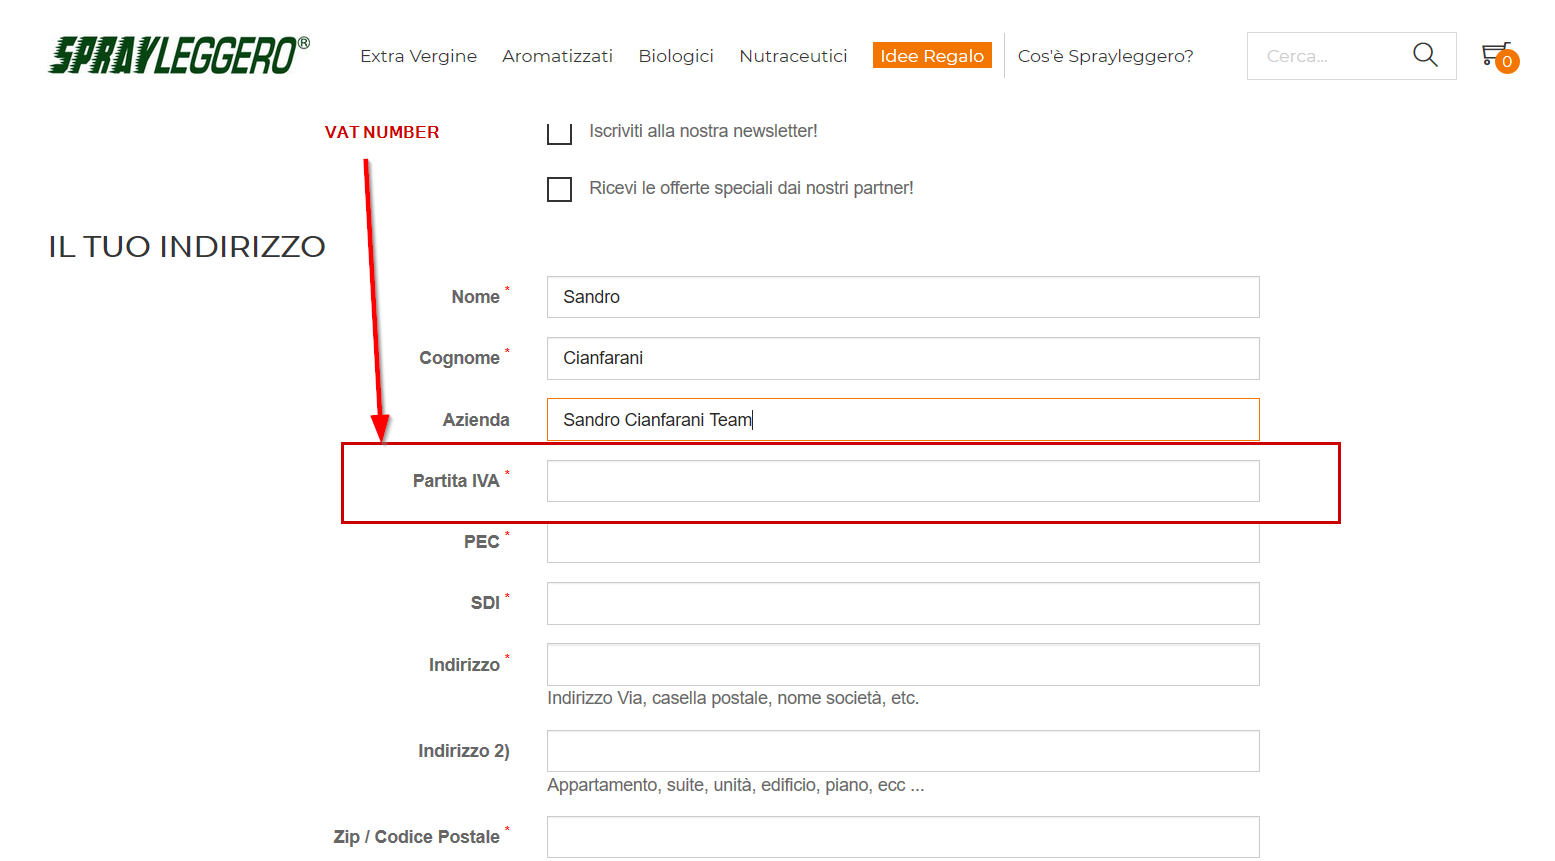The width and height of the screenshot is (1555, 861).
Task: Click the Cognome field containing Cianfarani
Action: pyautogui.click(x=903, y=358)
